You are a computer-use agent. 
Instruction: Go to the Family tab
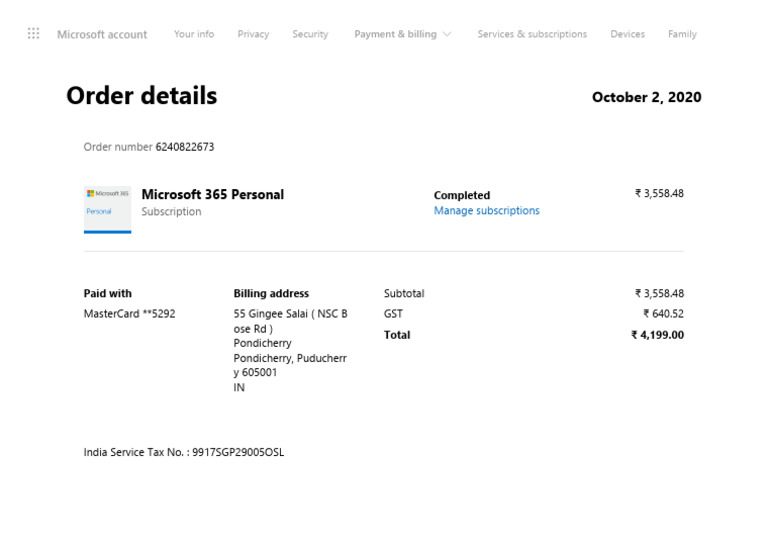point(682,34)
